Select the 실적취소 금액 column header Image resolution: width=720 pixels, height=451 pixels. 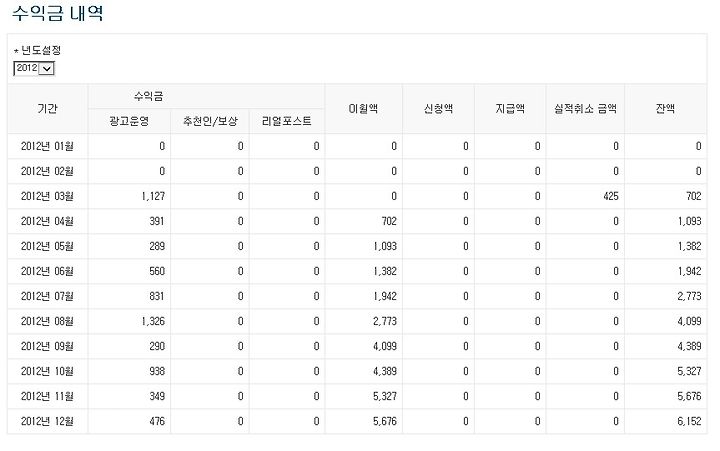[x=585, y=109]
